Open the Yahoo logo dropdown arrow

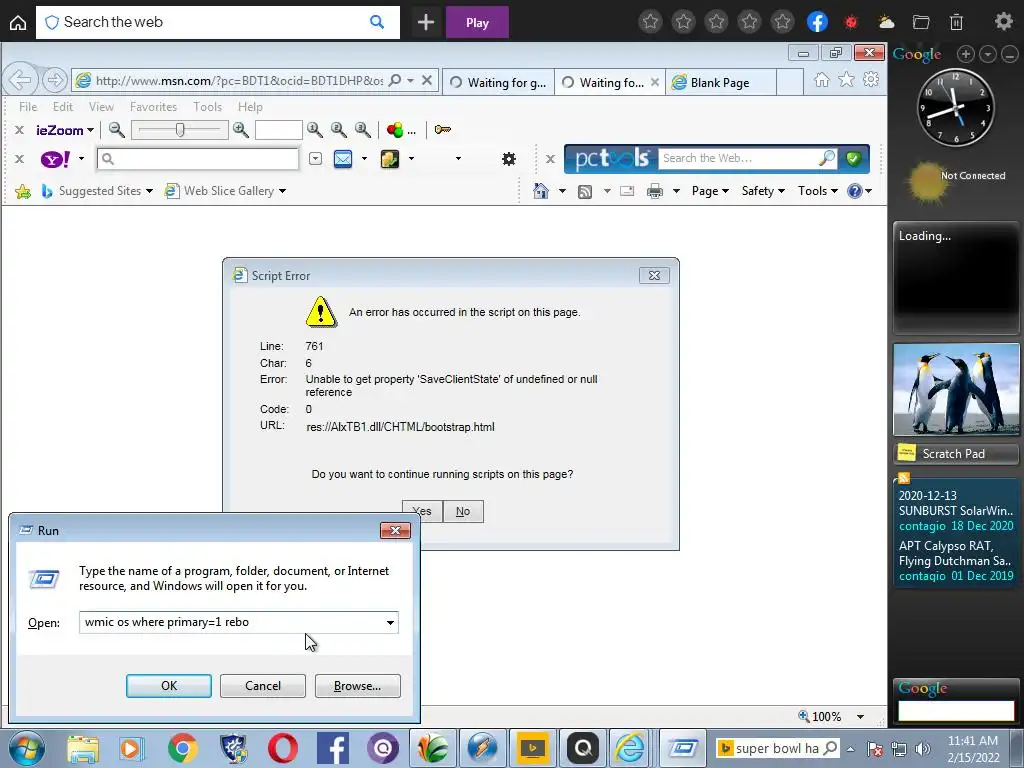(82, 159)
